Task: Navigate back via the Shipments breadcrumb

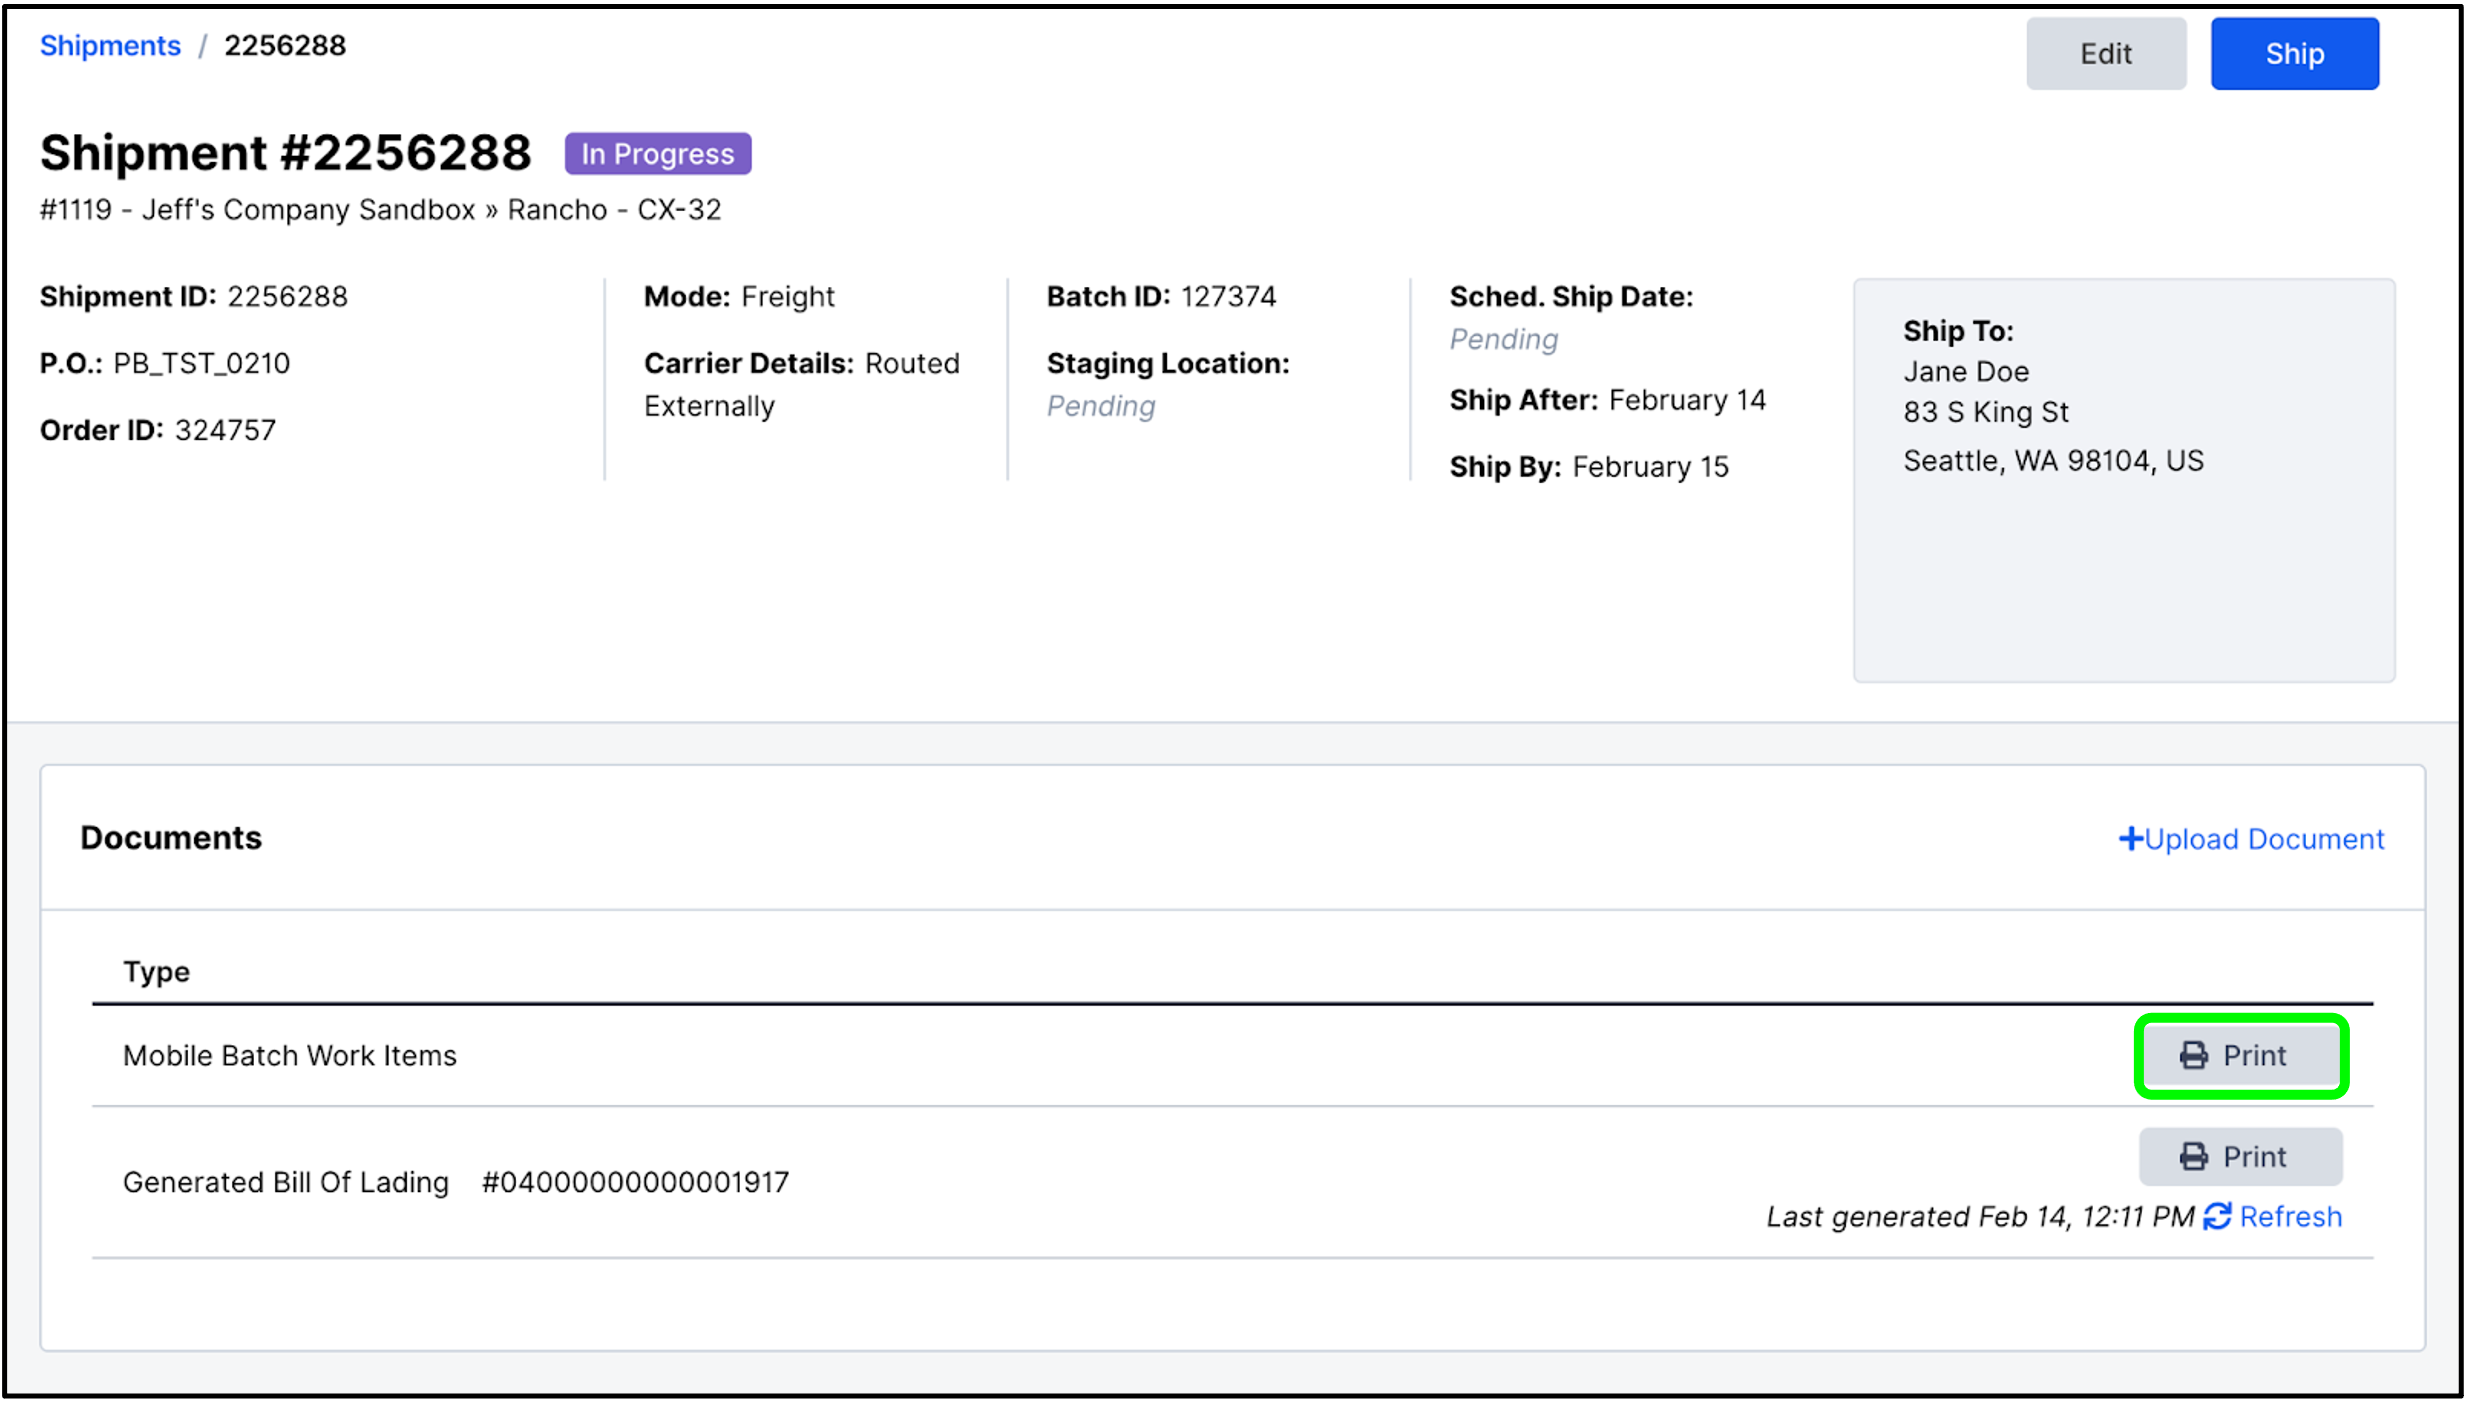Action: (x=109, y=45)
